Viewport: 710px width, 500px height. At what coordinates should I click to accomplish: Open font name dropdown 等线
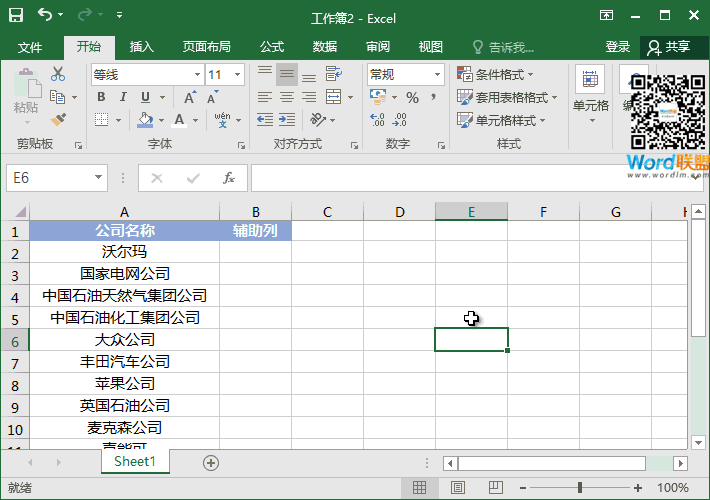pos(197,74)
